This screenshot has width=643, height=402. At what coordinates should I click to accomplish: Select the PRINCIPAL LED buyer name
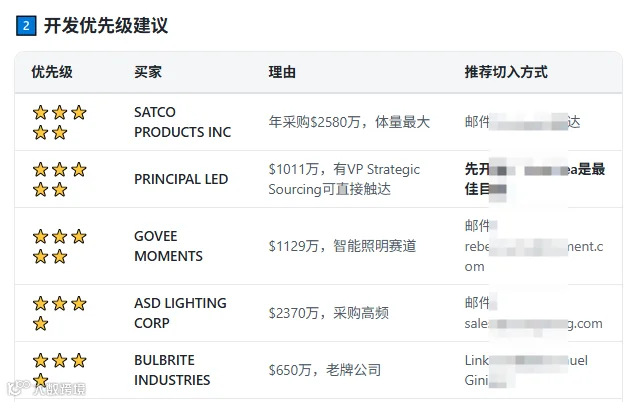[x=181, y=179]
